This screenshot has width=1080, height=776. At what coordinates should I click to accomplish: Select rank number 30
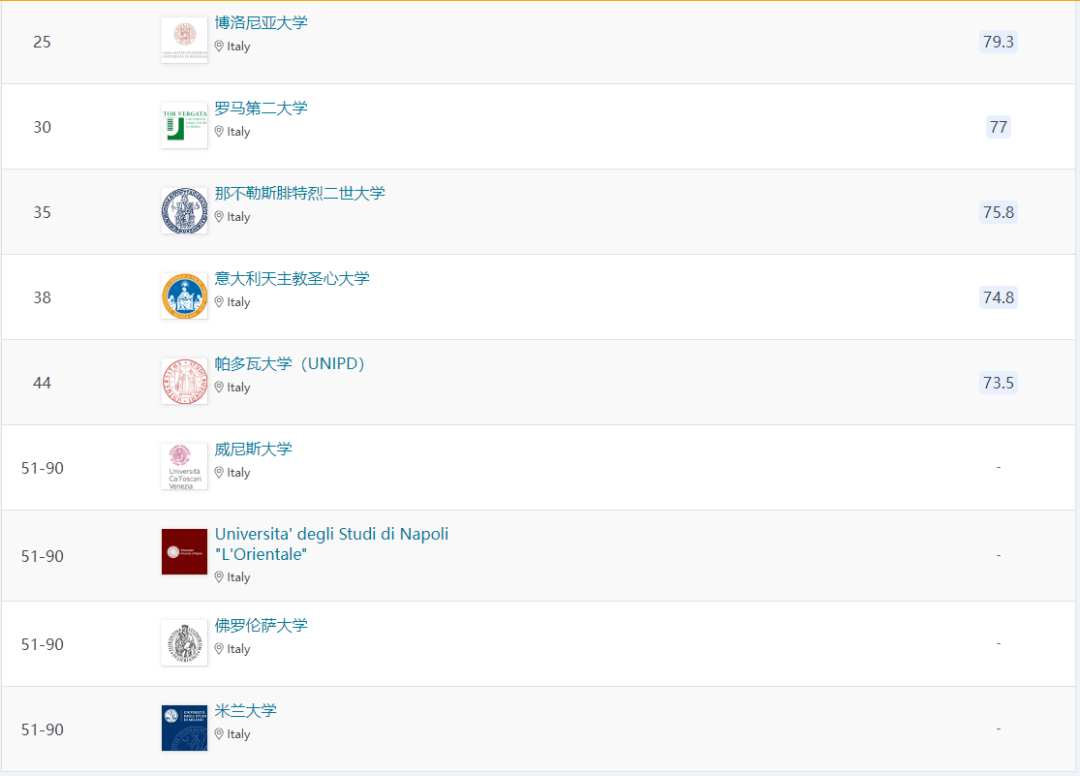pyautogui.click(x=42, y=127)
